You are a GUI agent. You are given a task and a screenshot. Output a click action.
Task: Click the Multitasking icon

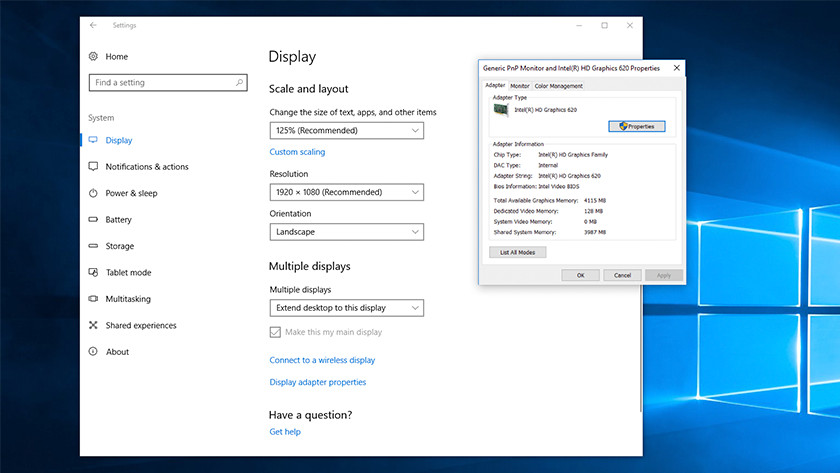click(x=94, y=299)
